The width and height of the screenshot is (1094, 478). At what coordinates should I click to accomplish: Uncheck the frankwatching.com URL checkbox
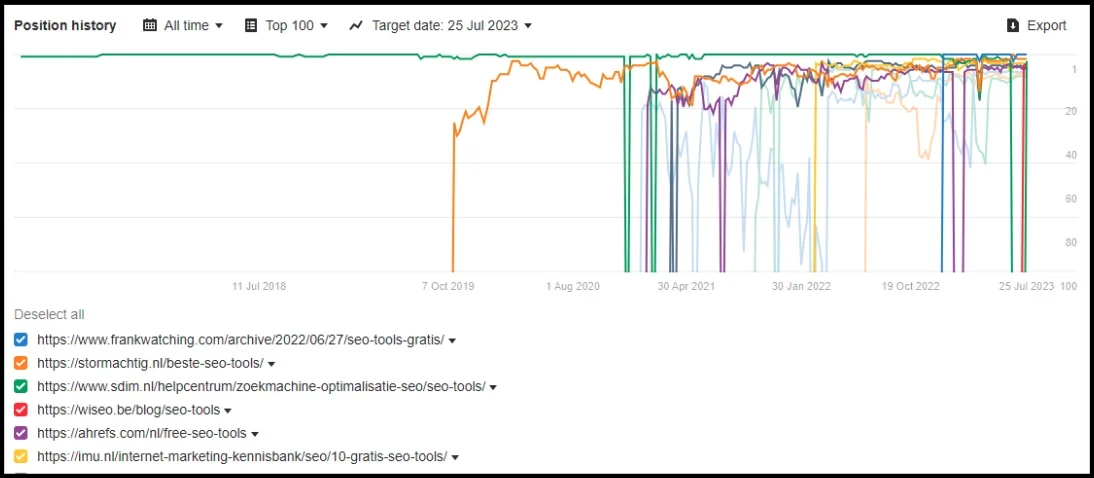(21, 340)
